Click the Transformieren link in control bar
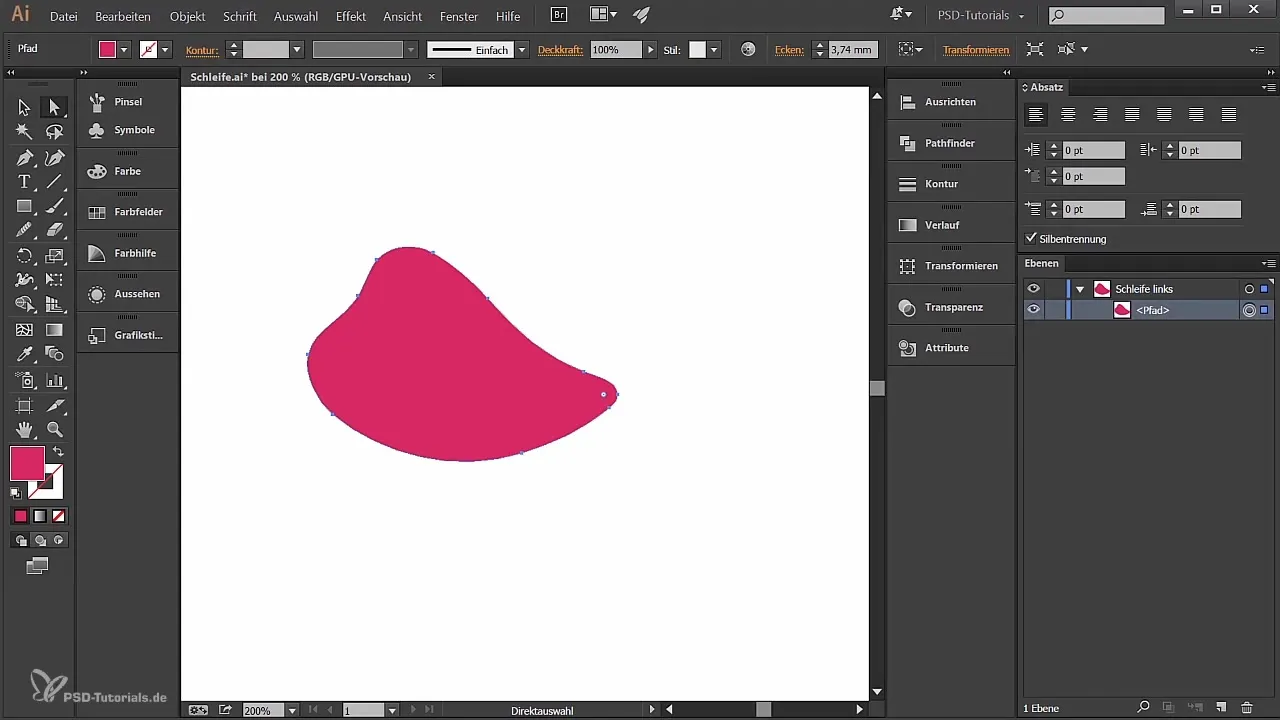This screenshot has width=1280, height=720. tap(976, 49)
